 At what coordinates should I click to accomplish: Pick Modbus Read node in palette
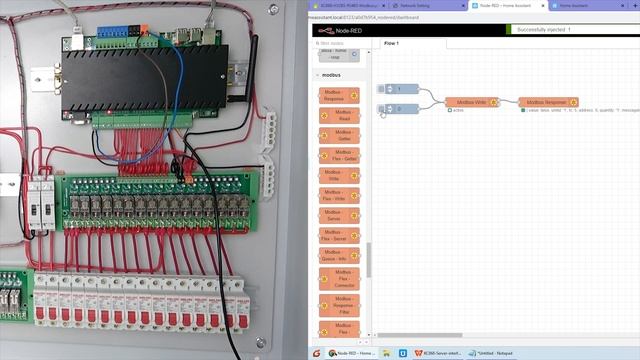coord(339,116)
